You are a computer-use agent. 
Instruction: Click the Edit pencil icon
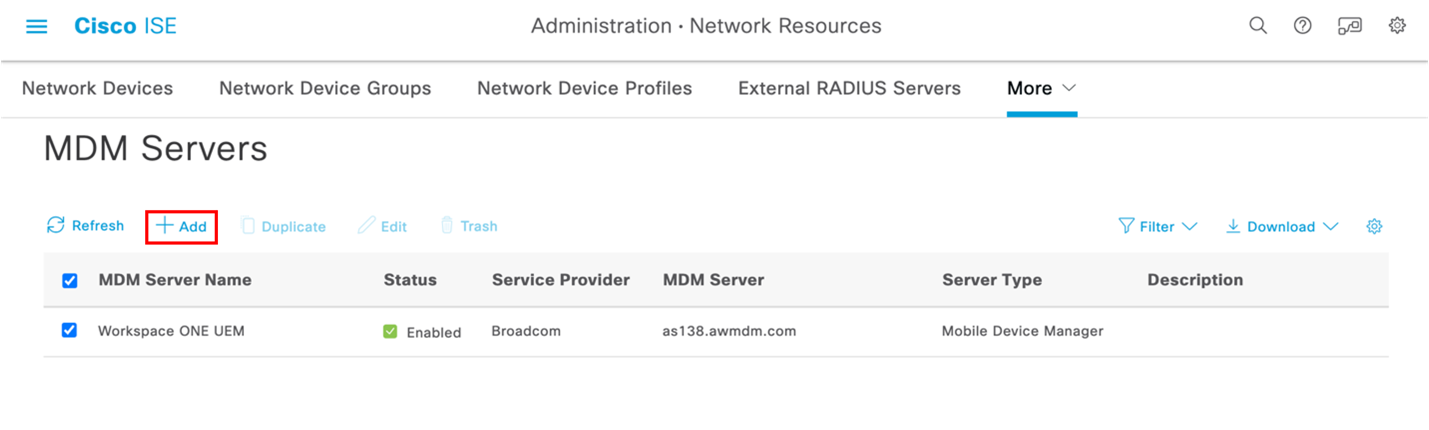(367, 226)
